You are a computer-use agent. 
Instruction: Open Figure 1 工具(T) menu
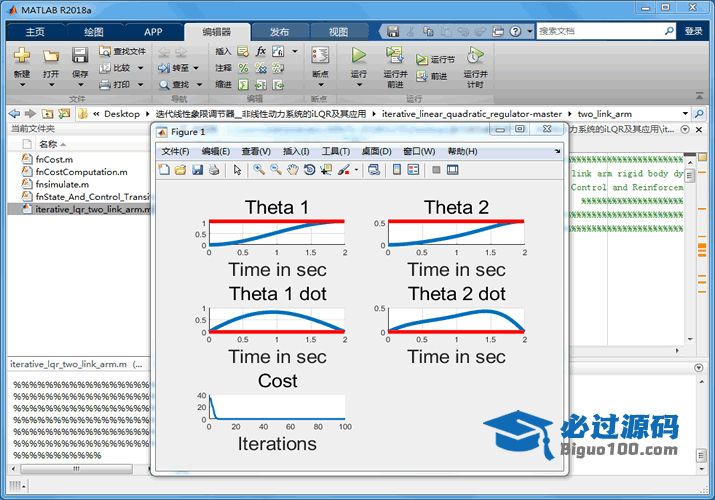tap(336, 151)
